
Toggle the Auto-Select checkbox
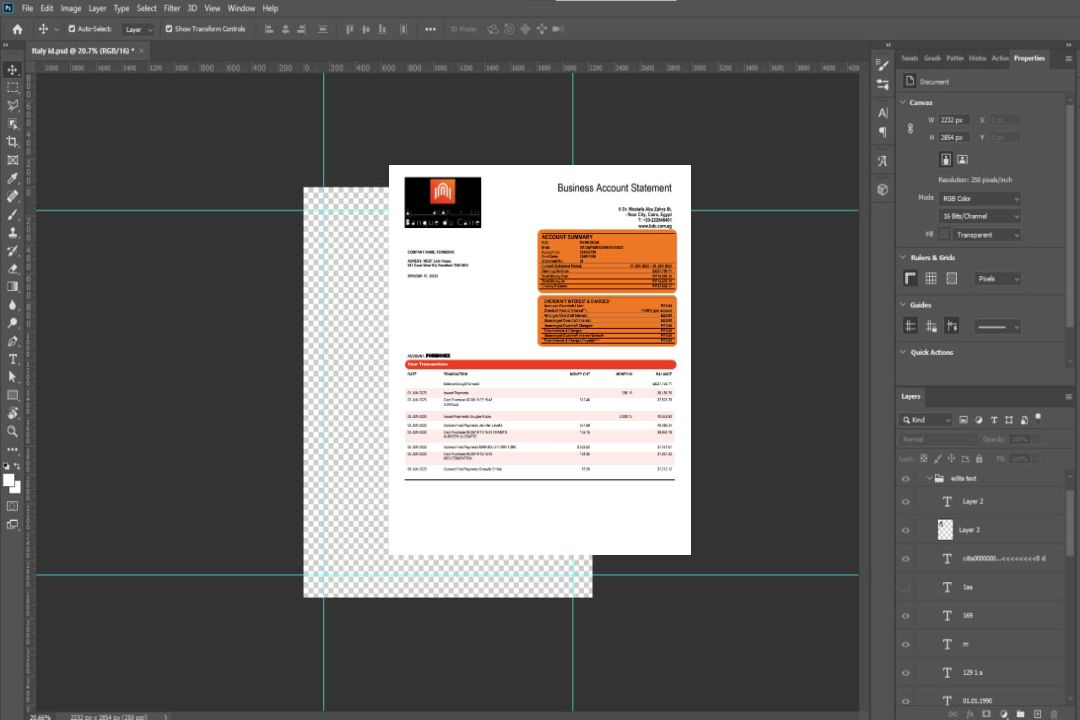click(x=71, y=29)
